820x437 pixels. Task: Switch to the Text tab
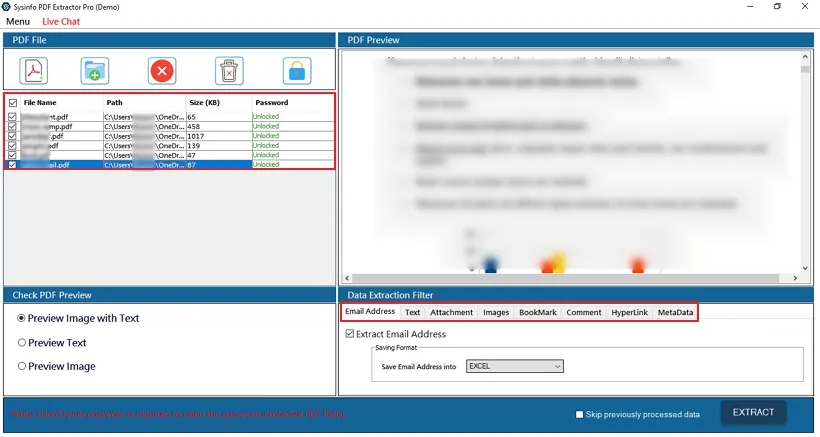413,313
